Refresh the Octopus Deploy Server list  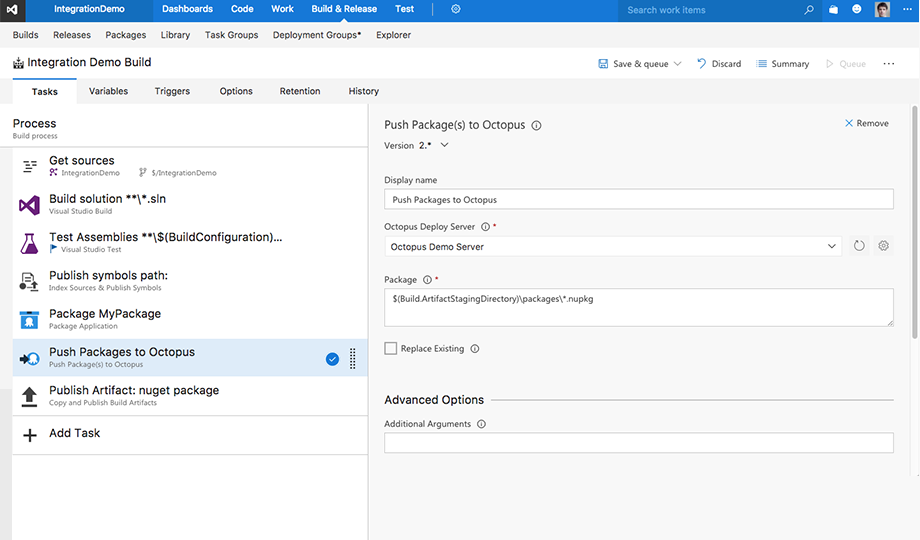click(859, 246)
